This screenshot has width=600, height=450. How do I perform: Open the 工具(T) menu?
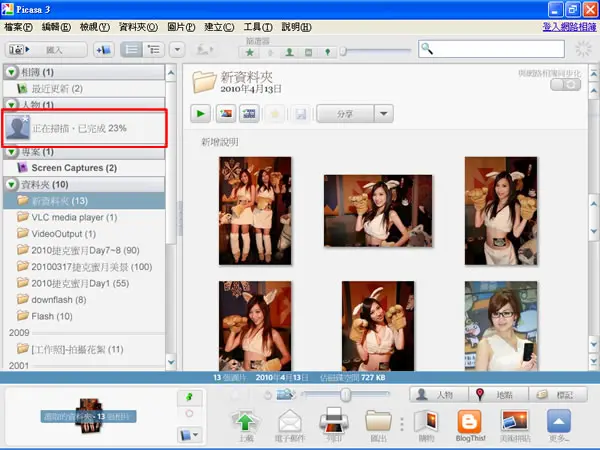[258, 27]
